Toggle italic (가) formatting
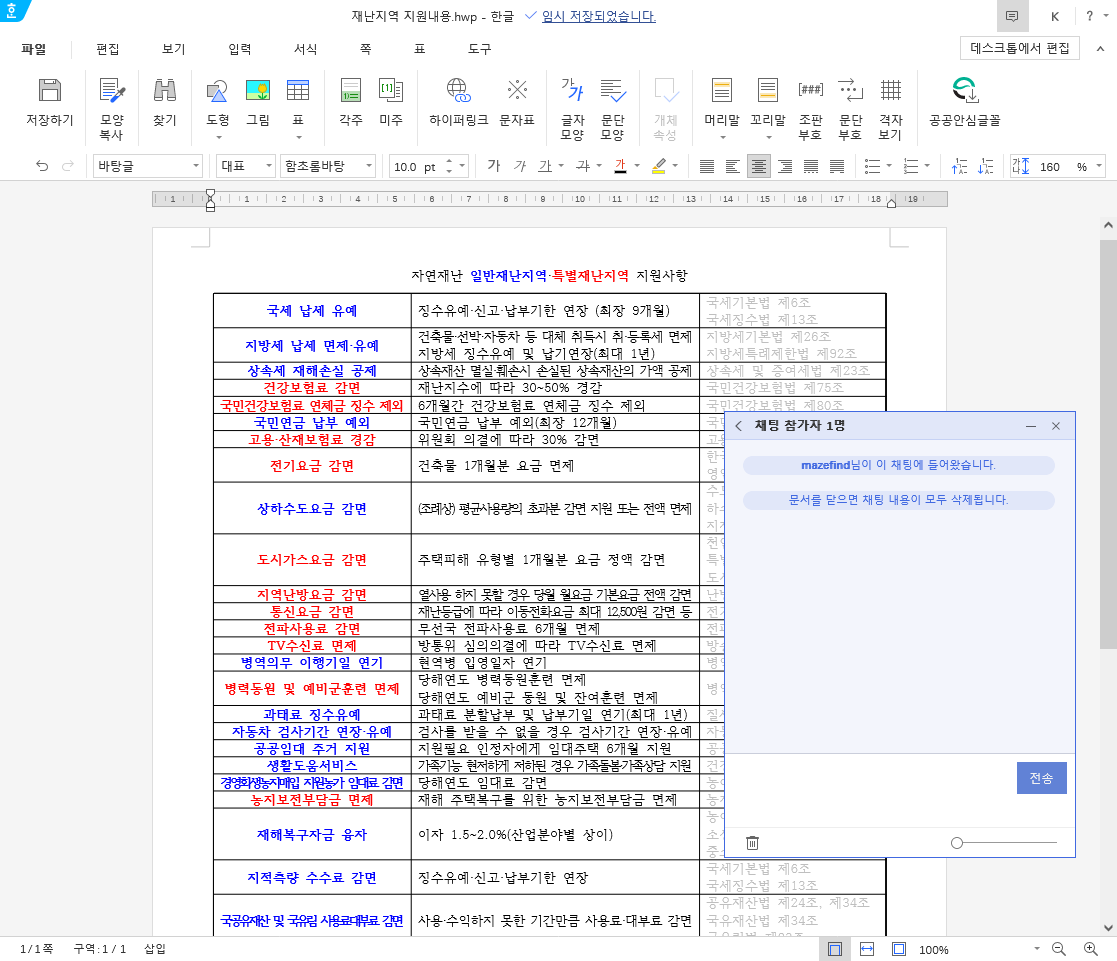 pyautogui.click(x=519, y=166)
